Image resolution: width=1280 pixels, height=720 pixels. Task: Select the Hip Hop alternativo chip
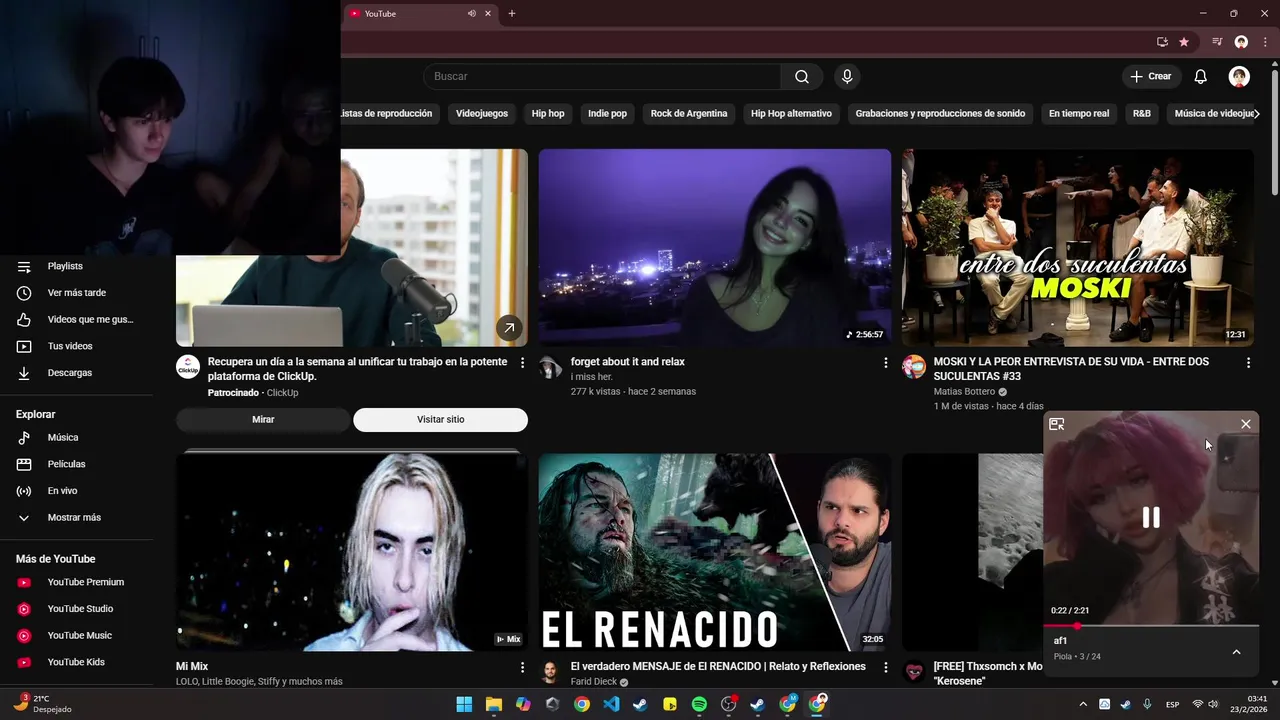tap(791, 113)
